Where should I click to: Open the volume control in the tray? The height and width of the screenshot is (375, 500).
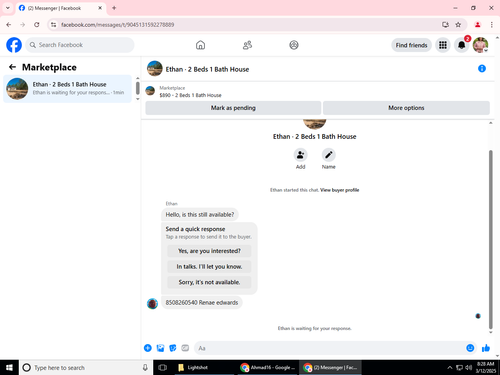click(469, 367)
